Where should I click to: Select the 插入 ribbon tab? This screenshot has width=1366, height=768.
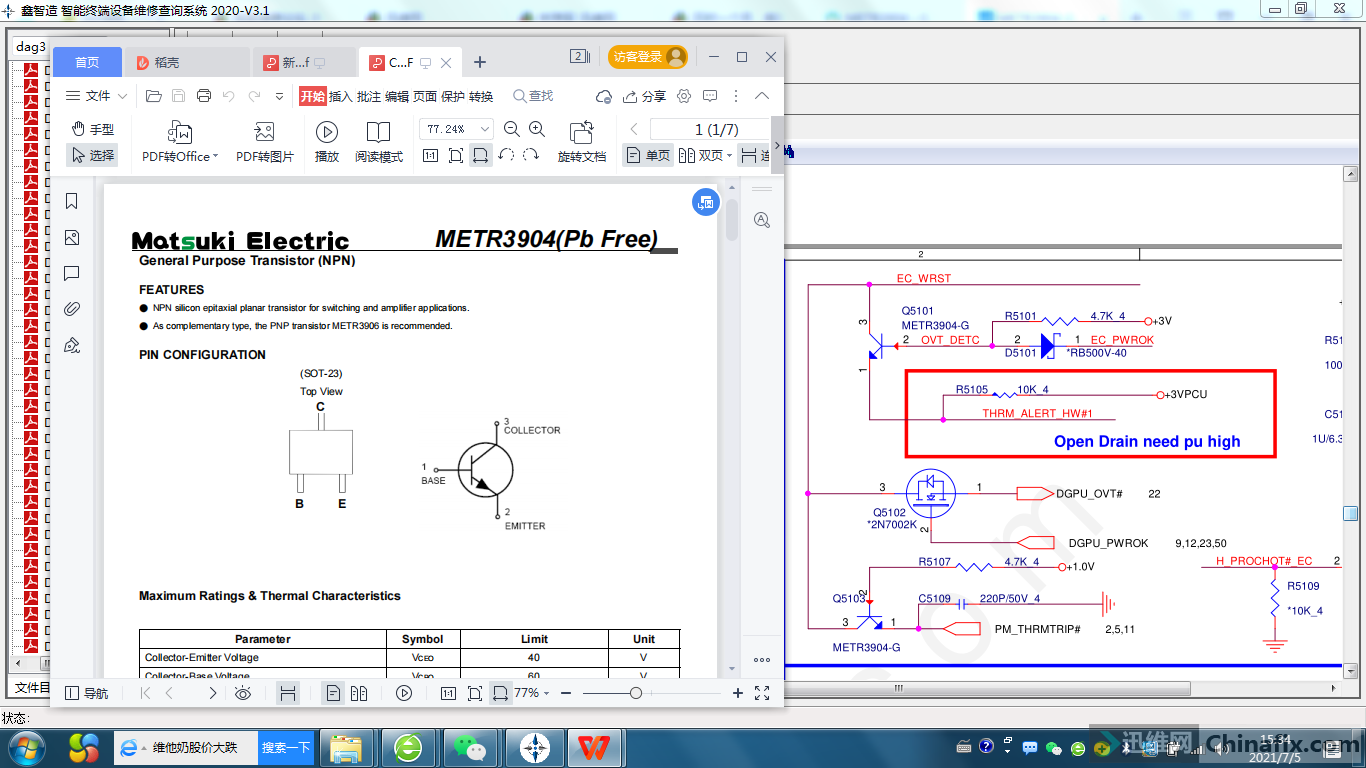(x=341, y=96)
